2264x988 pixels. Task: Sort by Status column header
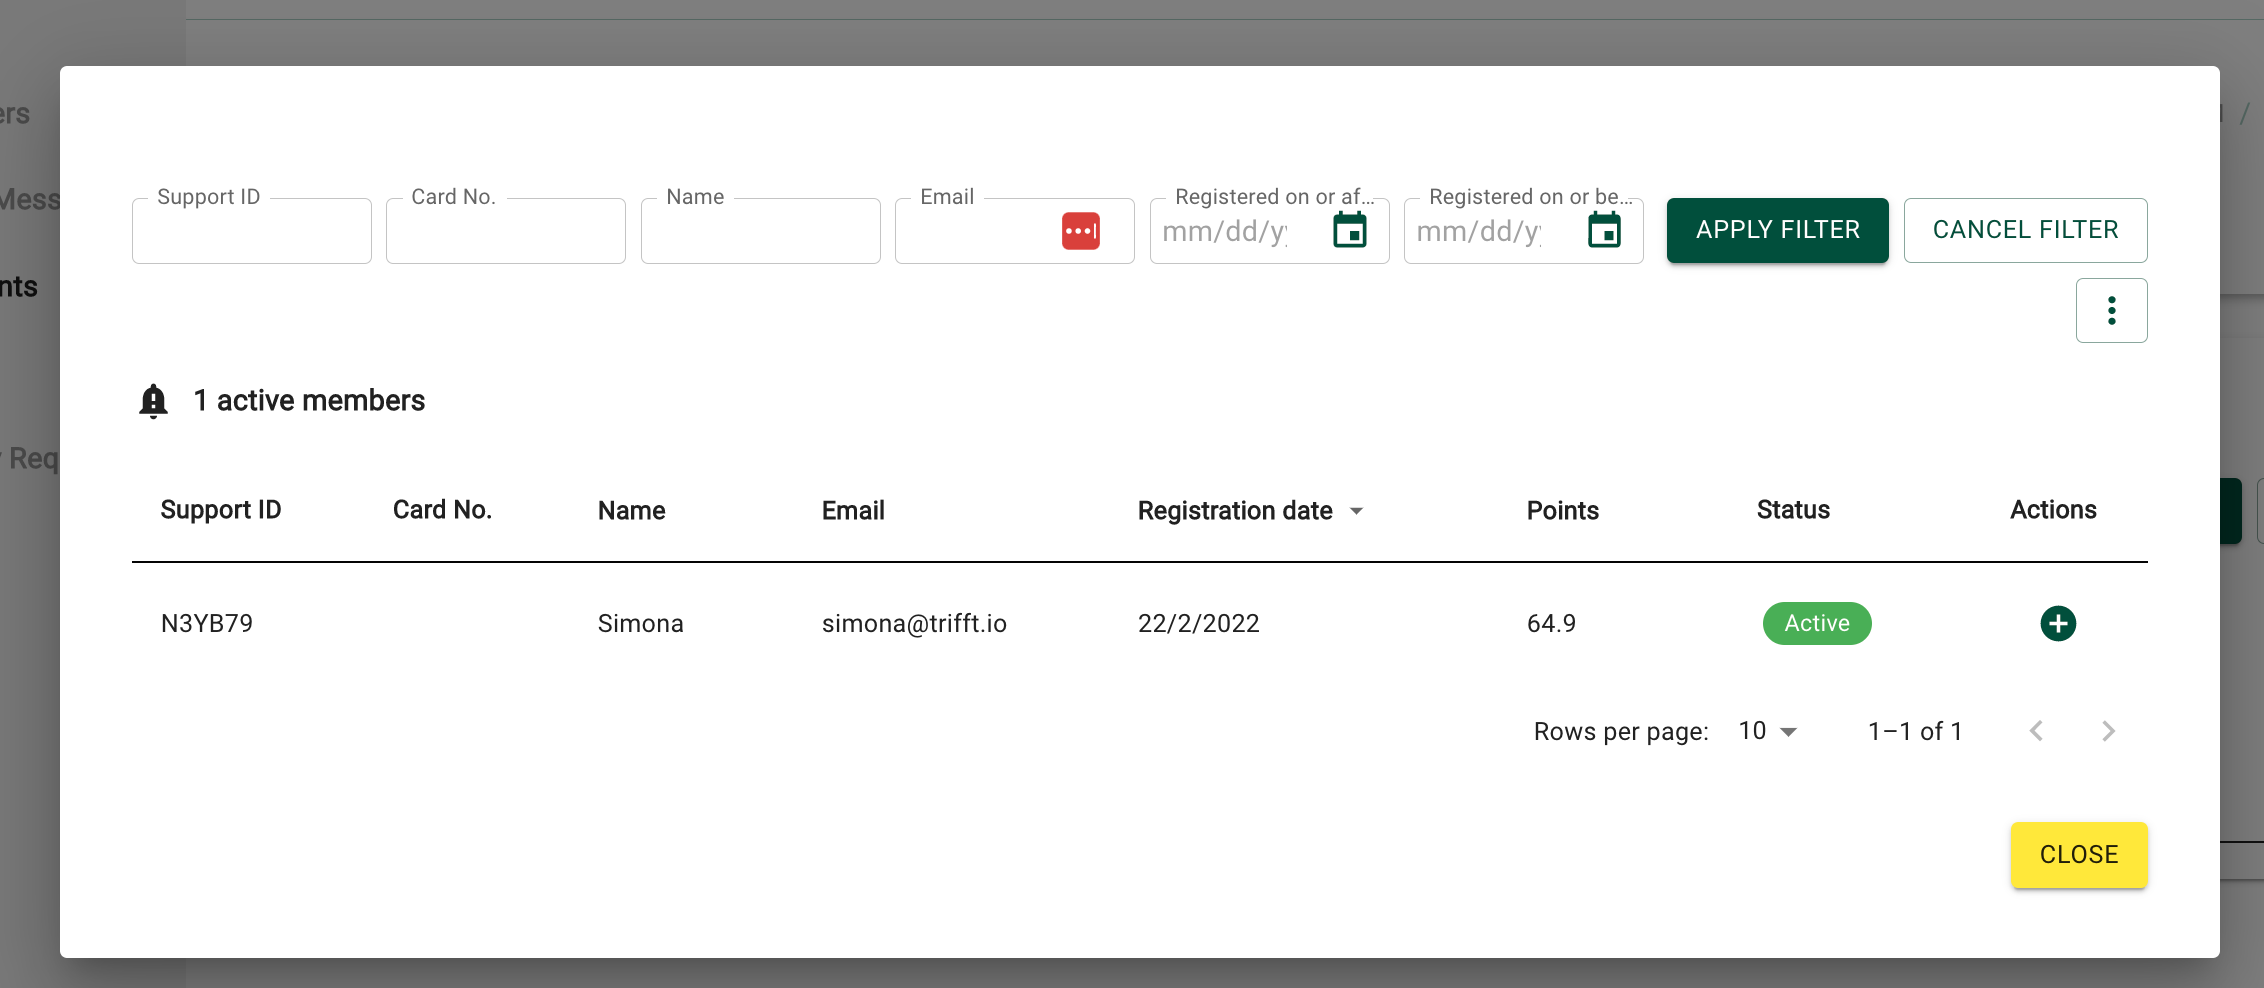pos(1793,510)
